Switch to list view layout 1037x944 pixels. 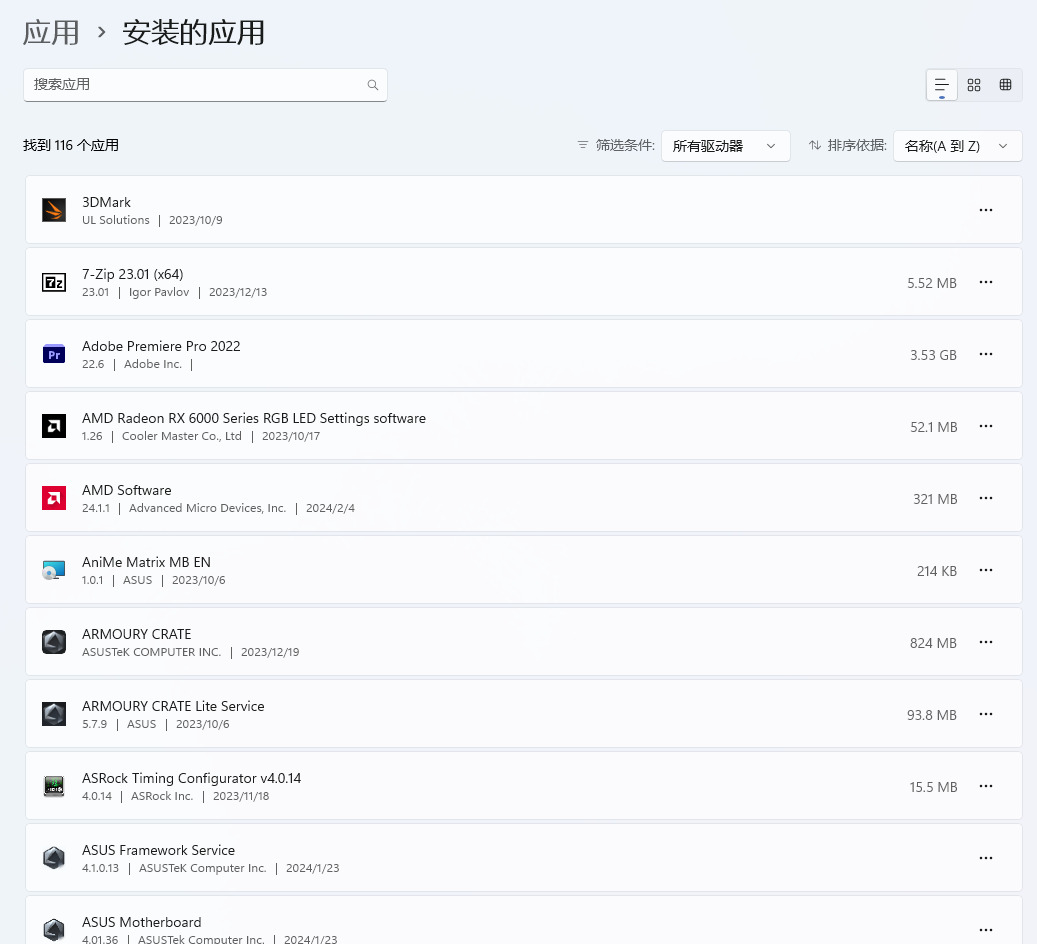pos(942,85)
